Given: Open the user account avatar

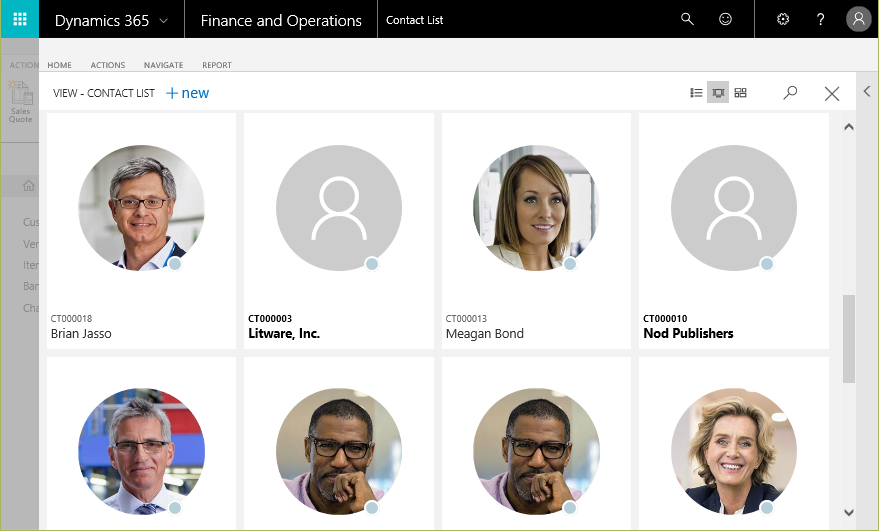Looking at the screenshot, I should [x=858, y=20].
